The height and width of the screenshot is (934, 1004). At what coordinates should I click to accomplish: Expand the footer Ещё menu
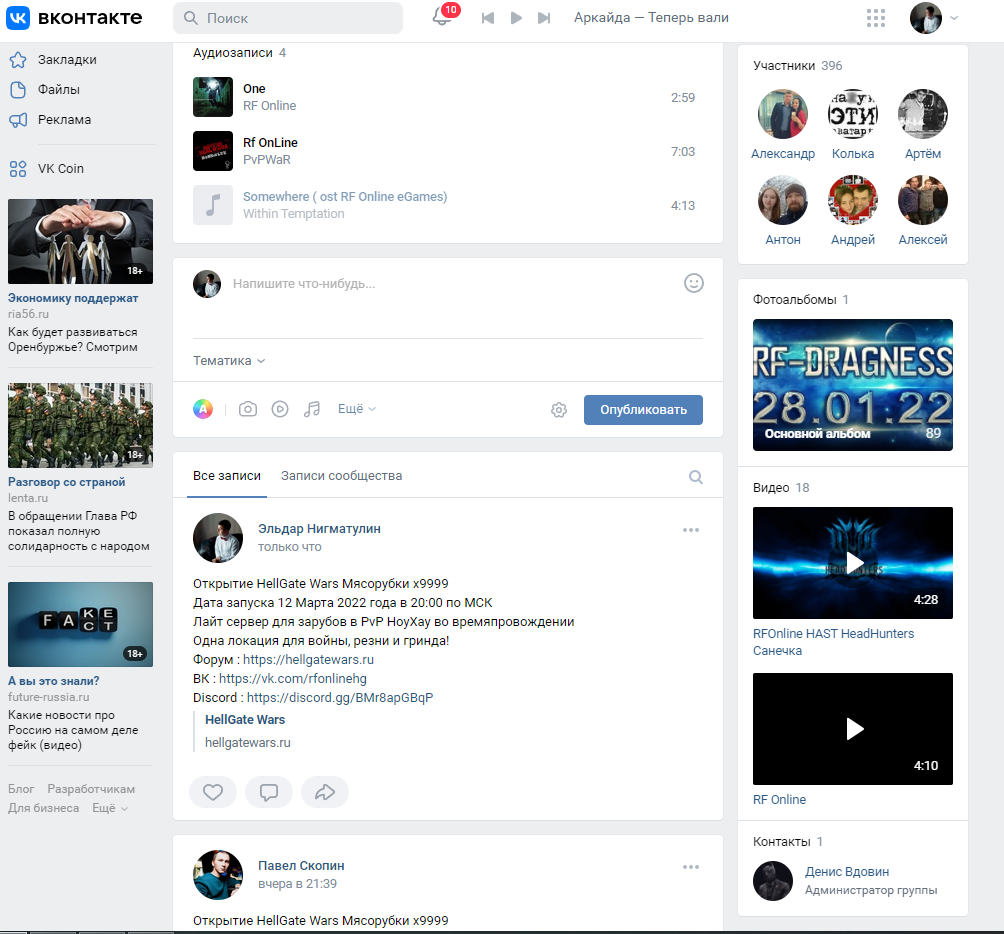pos(110,808)
